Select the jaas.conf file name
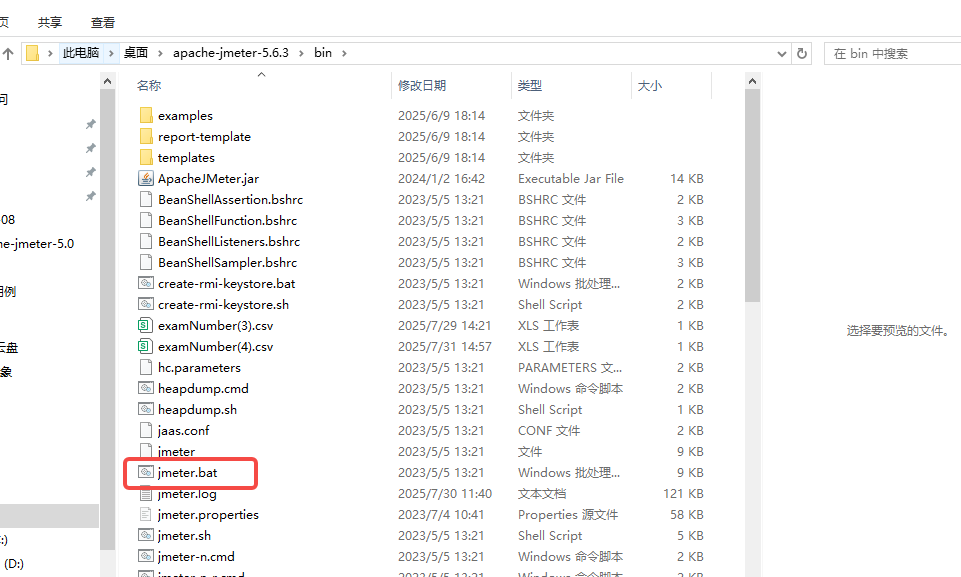961x577 pixels. [x=183, y=430]
